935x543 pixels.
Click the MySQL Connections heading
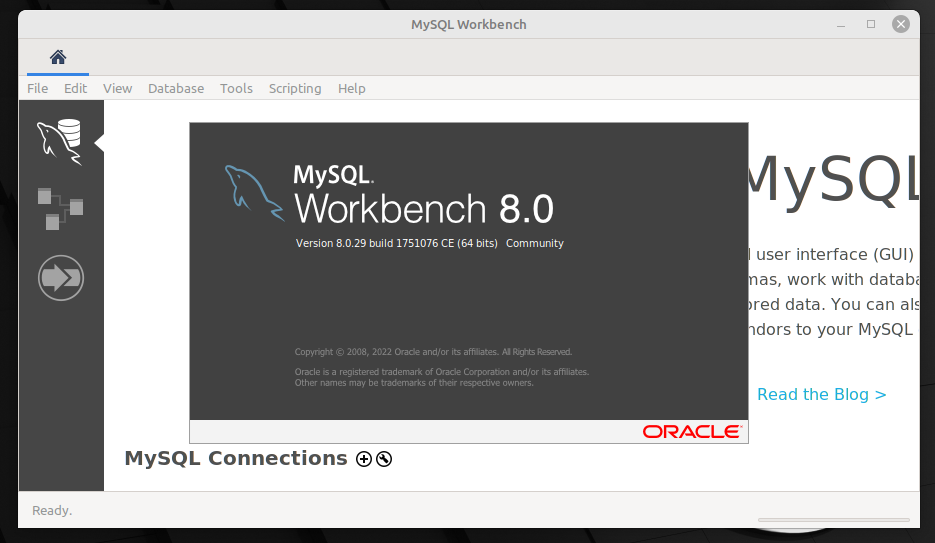point(236,458)
